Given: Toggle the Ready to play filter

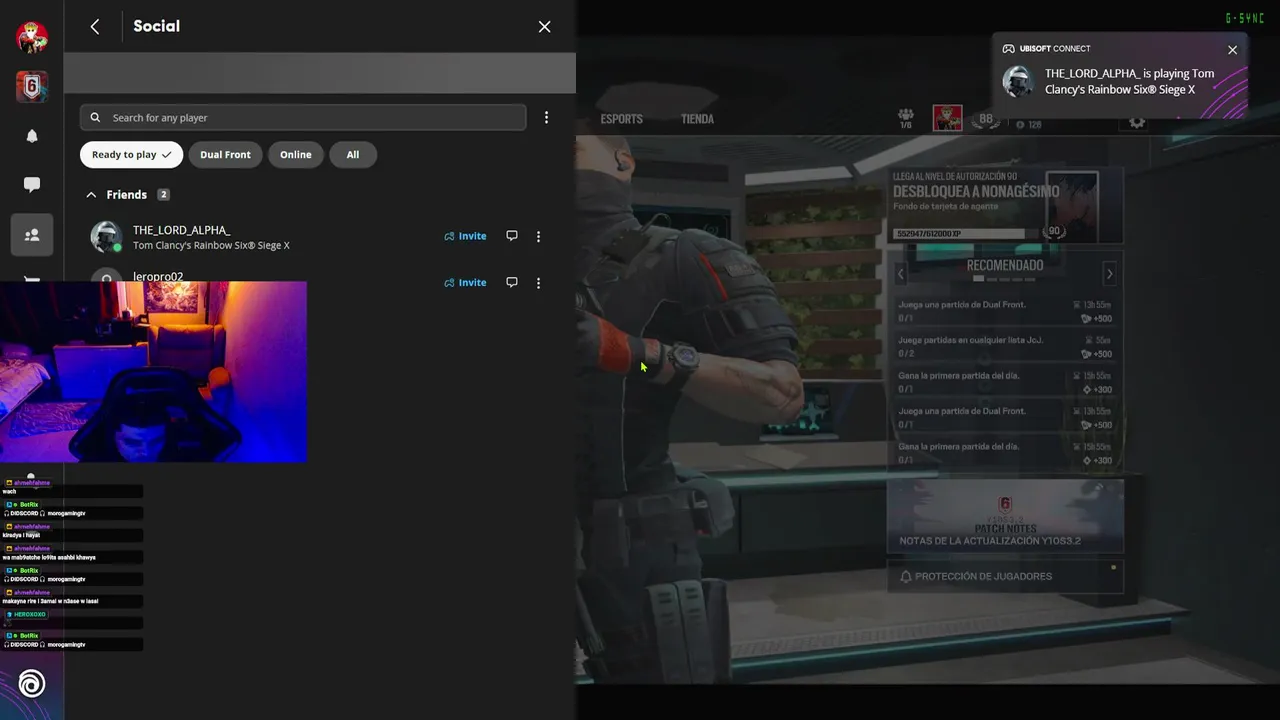Looking at the screenshot, I should point(131,155).
